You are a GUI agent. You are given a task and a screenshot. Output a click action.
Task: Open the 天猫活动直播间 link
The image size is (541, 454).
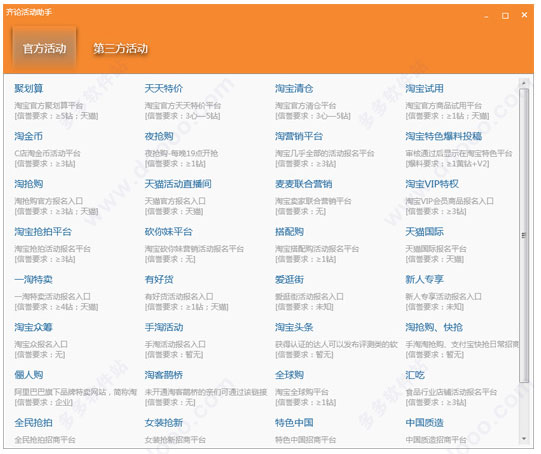178,184
